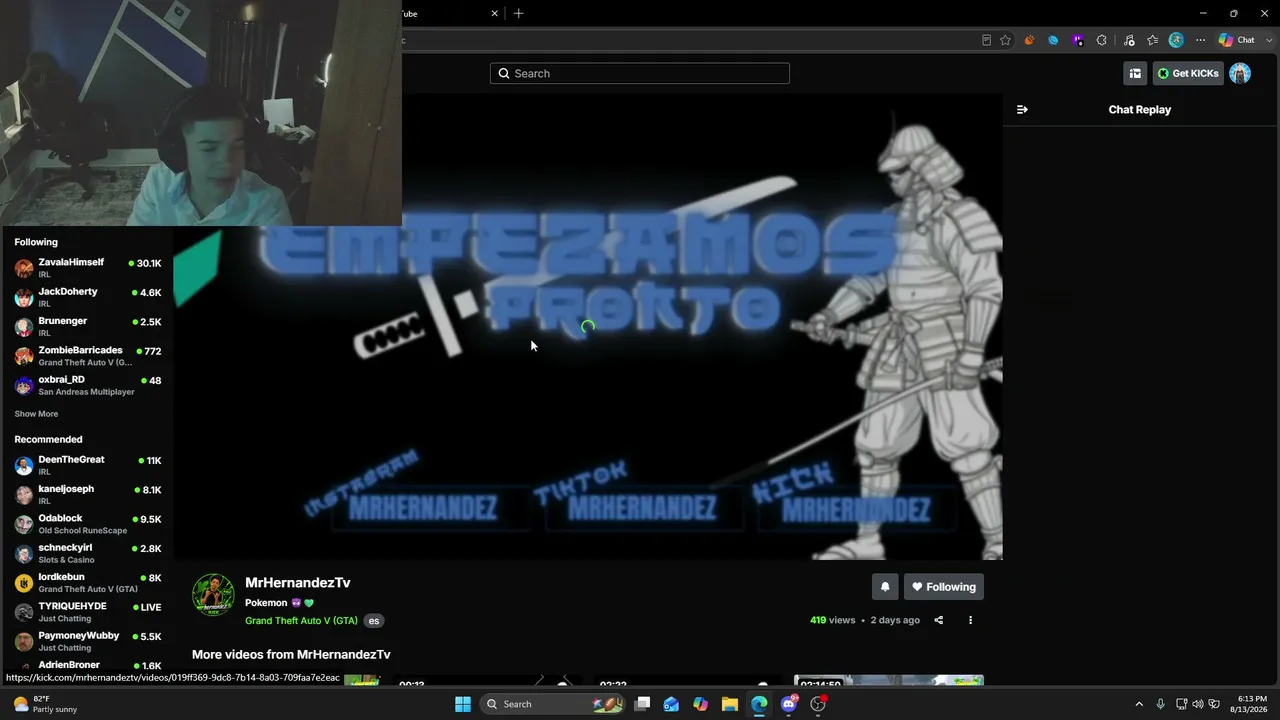1280x720 pixels.
Task: Open Task View on the taskbar
Action: 643,704
